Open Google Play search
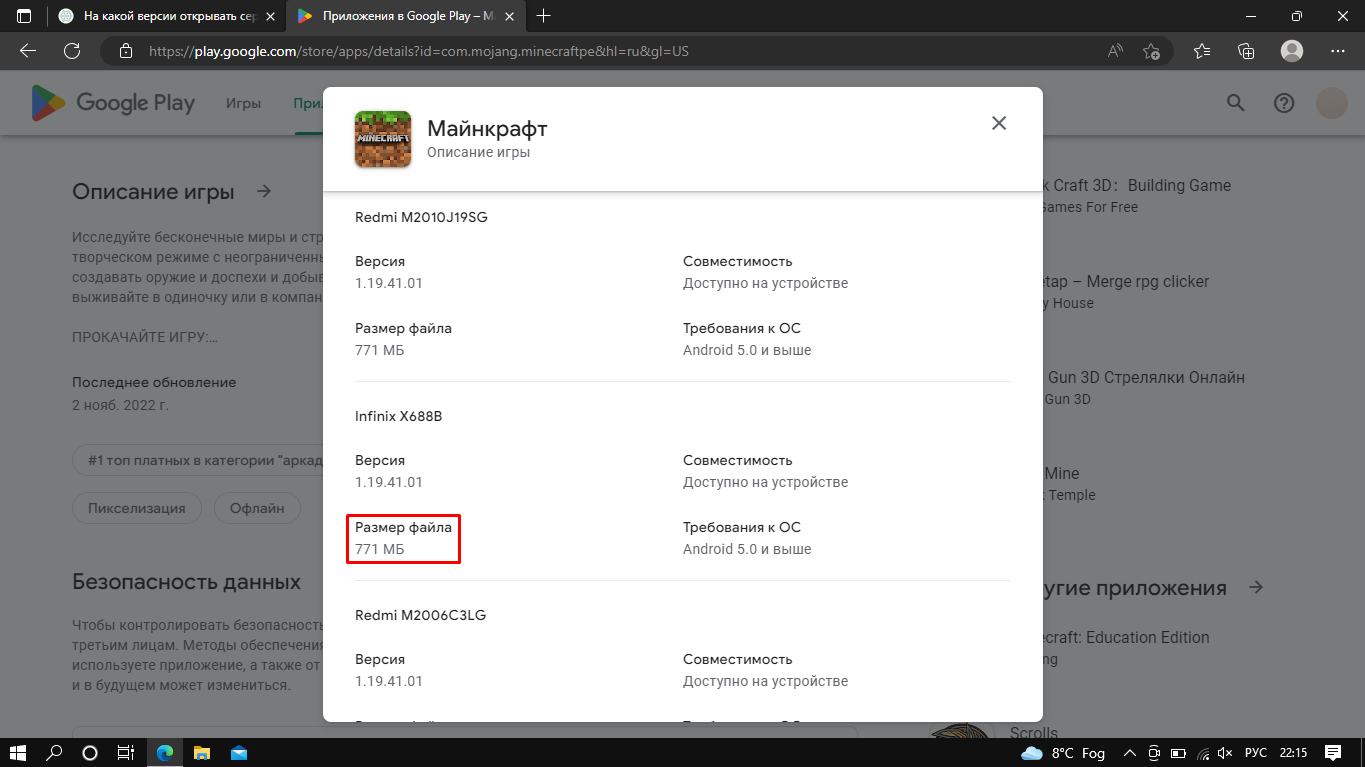Image resolution: width=1365 pixels, height=767 pixels. pyautogui.click(x=1236, y=102)
